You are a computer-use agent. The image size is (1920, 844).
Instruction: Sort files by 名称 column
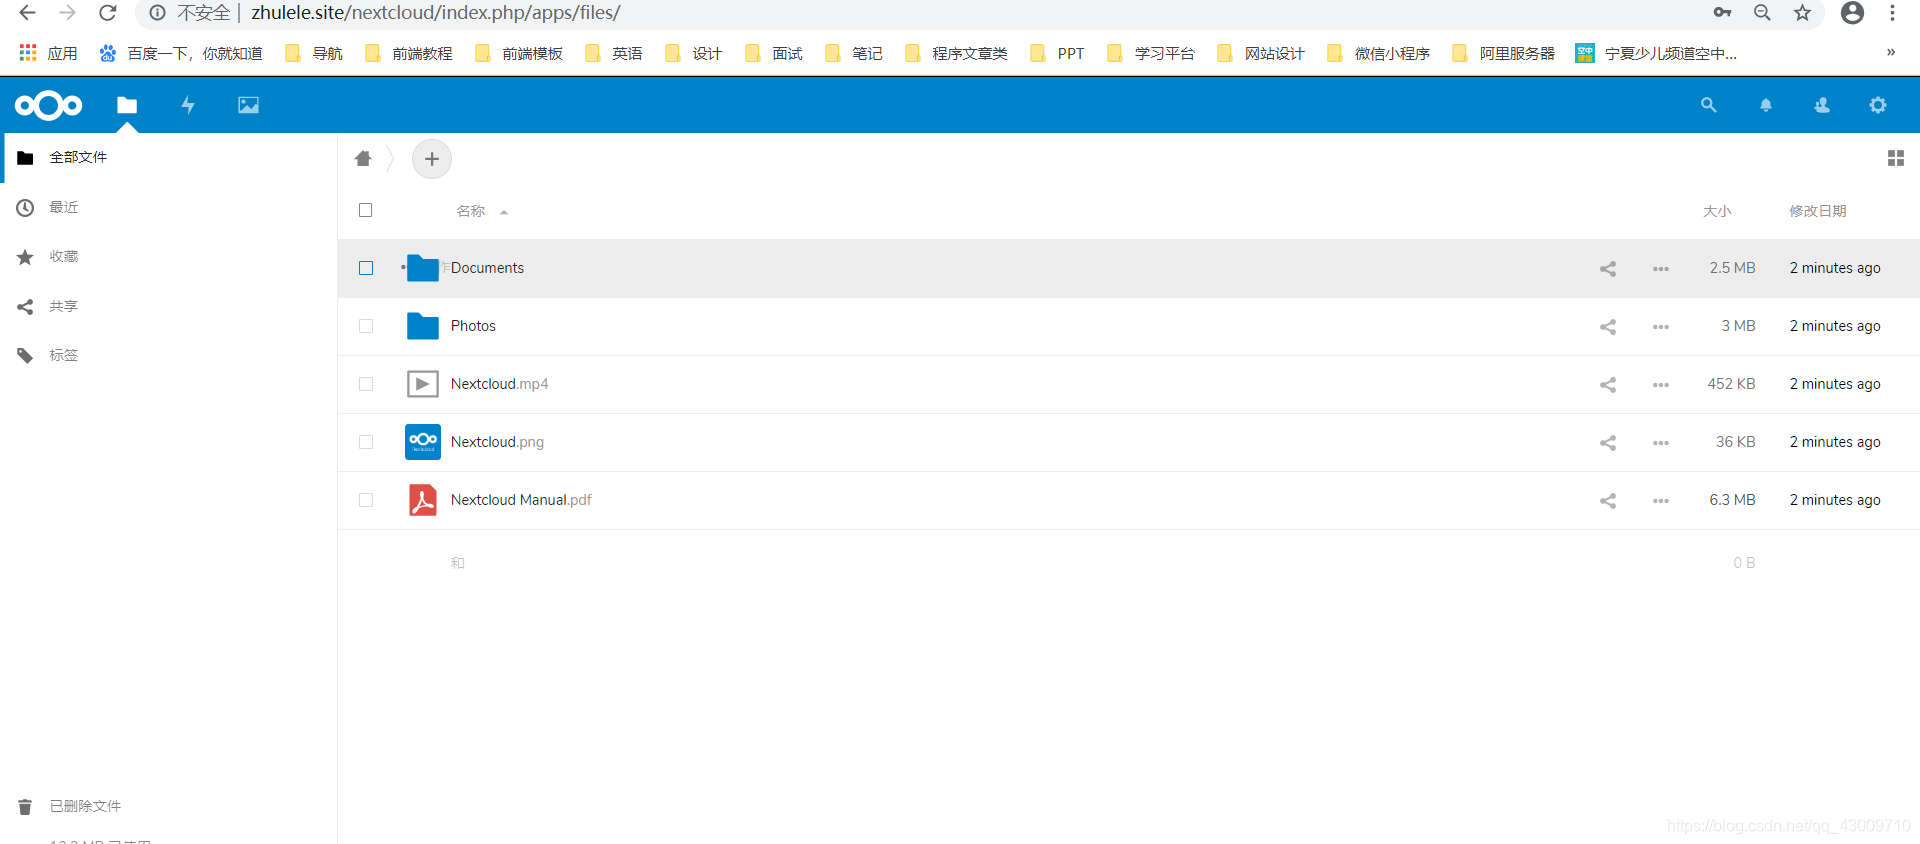pos(471,211)
